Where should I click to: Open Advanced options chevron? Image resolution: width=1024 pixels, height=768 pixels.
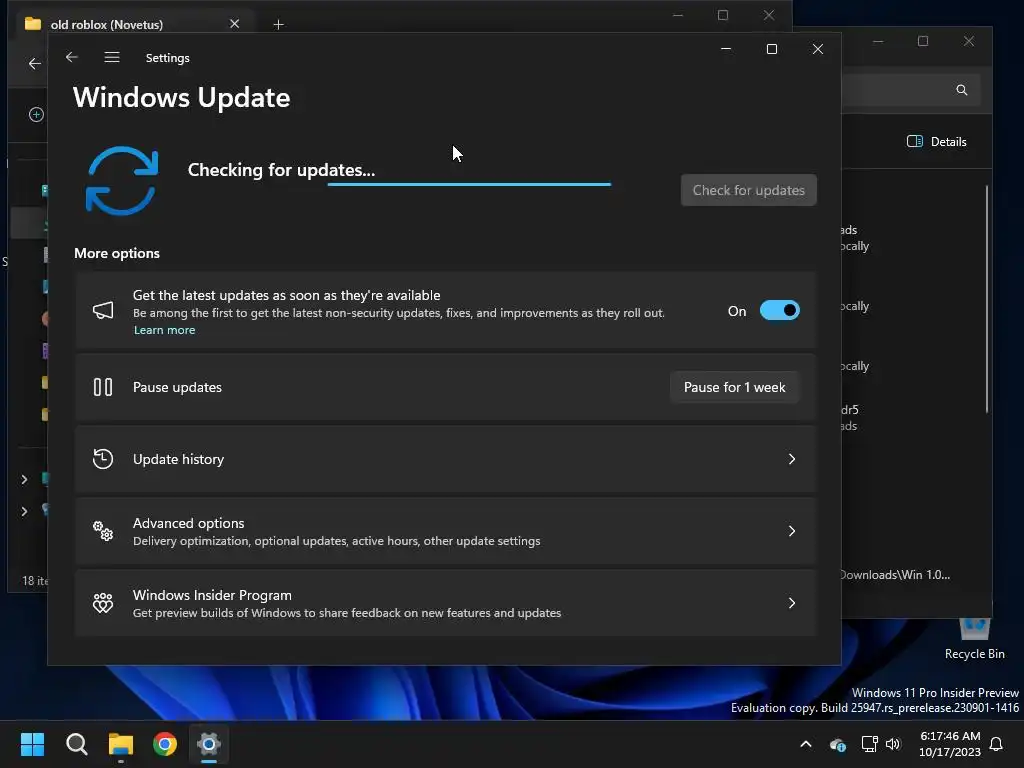792,531
